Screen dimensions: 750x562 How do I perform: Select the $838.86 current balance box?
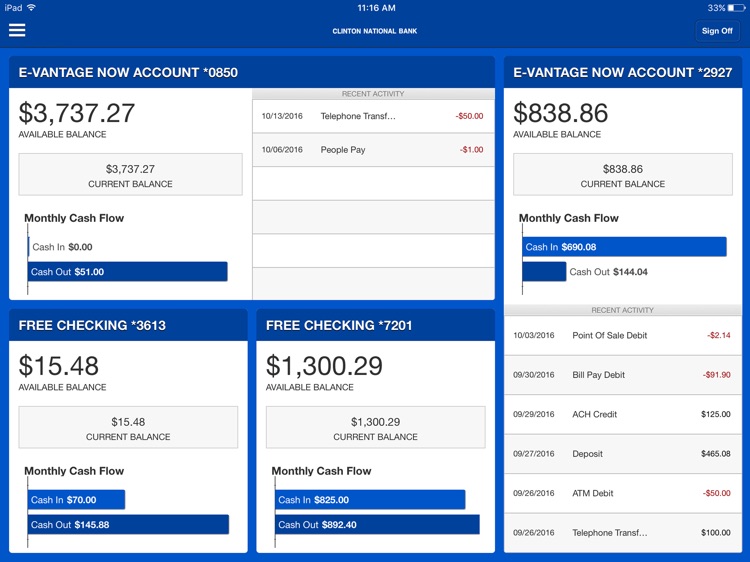[x=623, y=175]
